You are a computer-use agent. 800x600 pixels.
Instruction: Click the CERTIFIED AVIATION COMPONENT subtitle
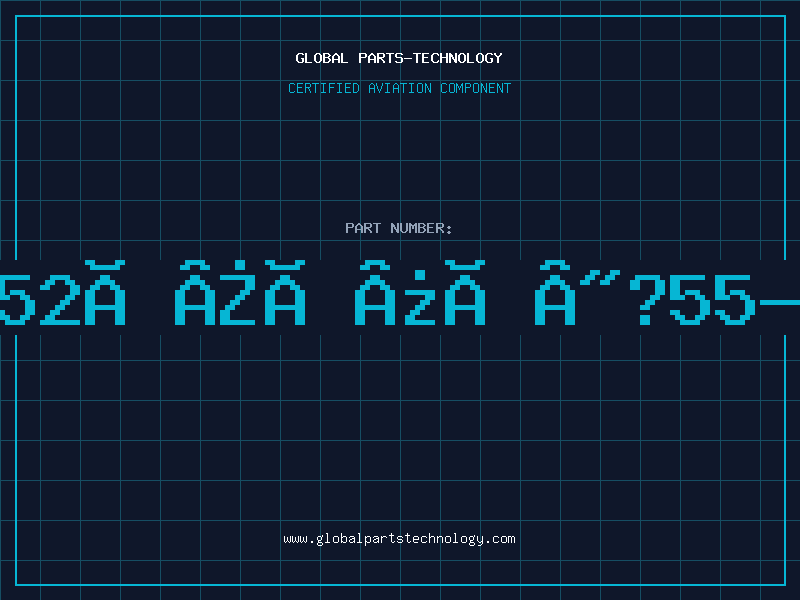tap(399, 88)
